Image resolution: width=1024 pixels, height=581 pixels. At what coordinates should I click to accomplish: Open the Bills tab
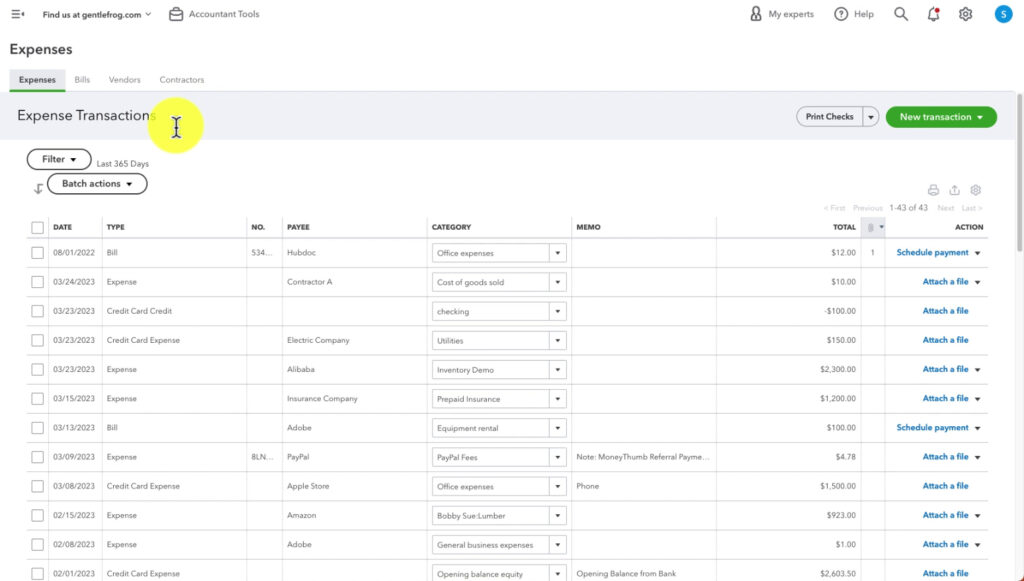82,79
